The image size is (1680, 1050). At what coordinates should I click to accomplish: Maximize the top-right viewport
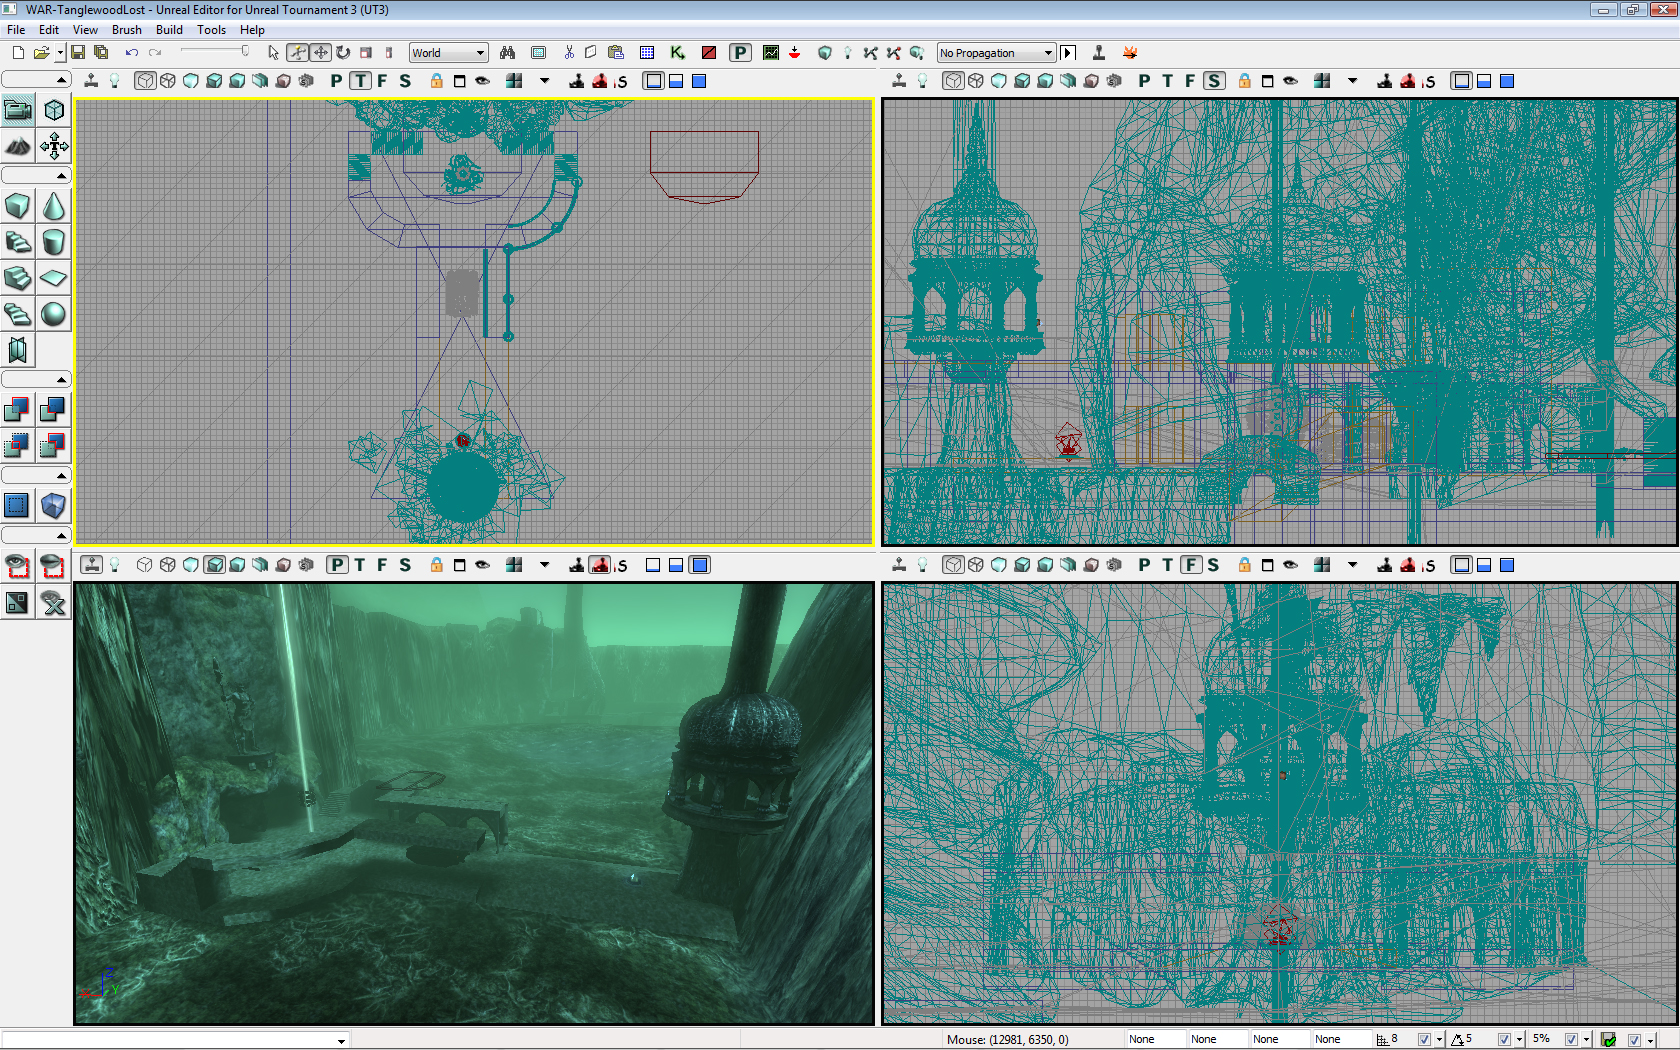1268,81
